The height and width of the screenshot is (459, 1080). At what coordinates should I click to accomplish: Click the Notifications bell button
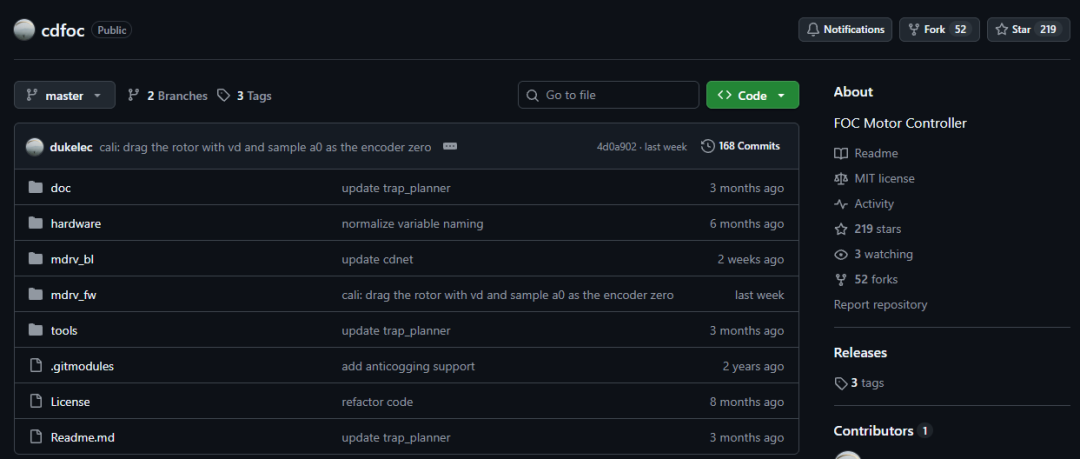[x=845, y=30]
